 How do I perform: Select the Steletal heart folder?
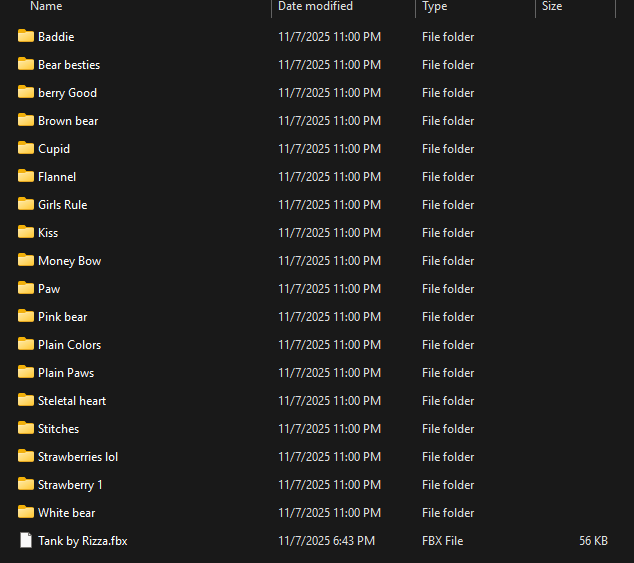[x=72, y=401]
